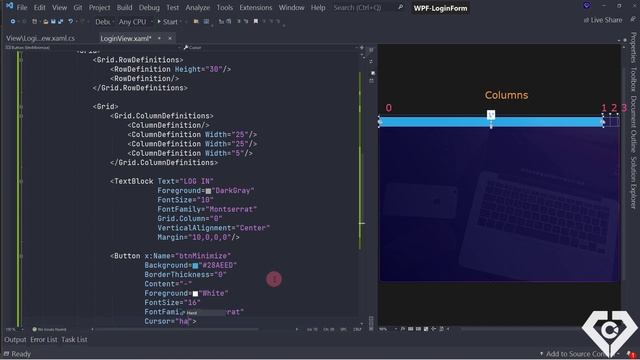Viewport: 640px width, 360px height.
Task: Open the Document Outline side panel
Action: tap(633, 124)
